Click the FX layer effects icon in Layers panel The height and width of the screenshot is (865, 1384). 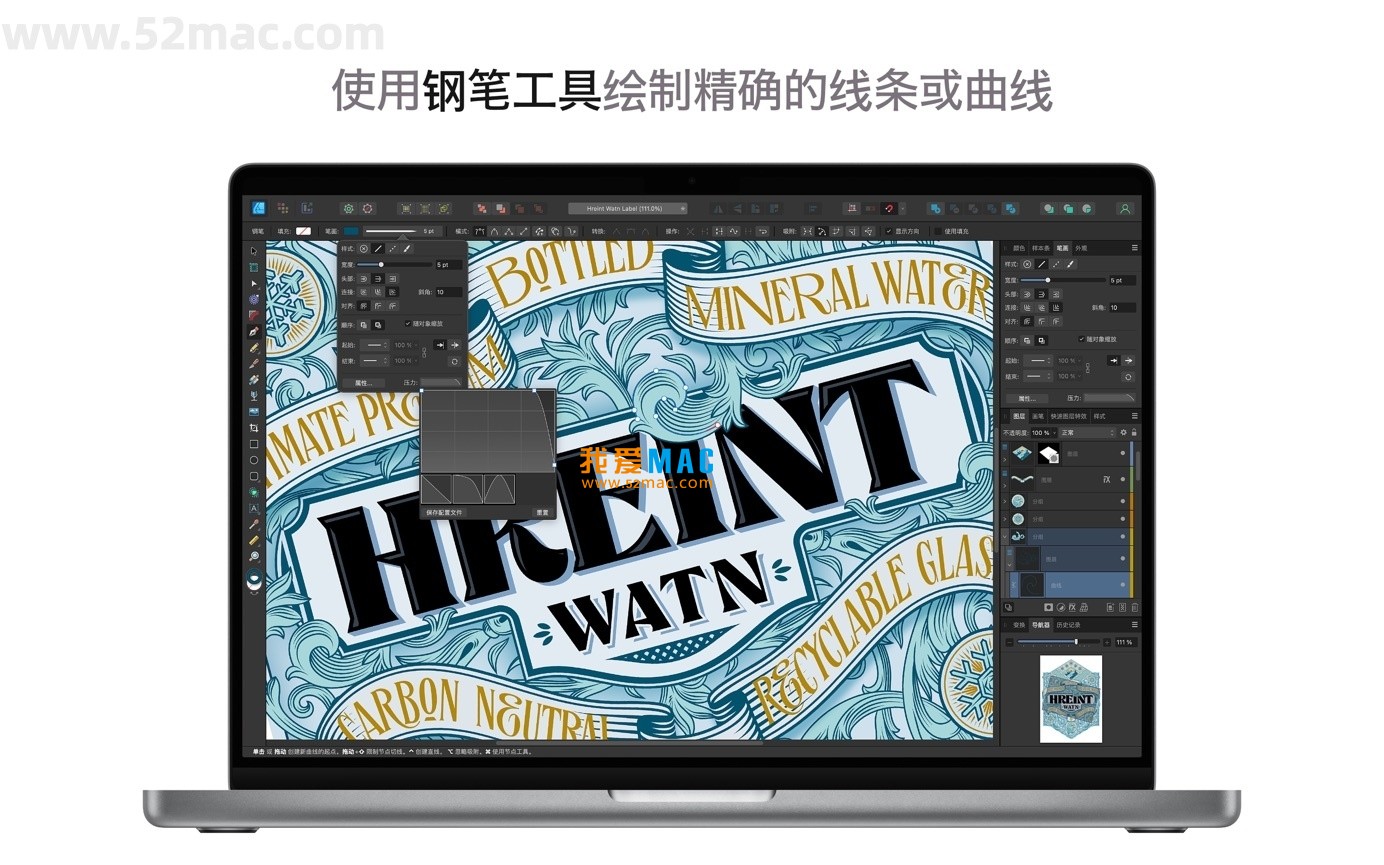pyautogui.click(x=1072, y=605)
